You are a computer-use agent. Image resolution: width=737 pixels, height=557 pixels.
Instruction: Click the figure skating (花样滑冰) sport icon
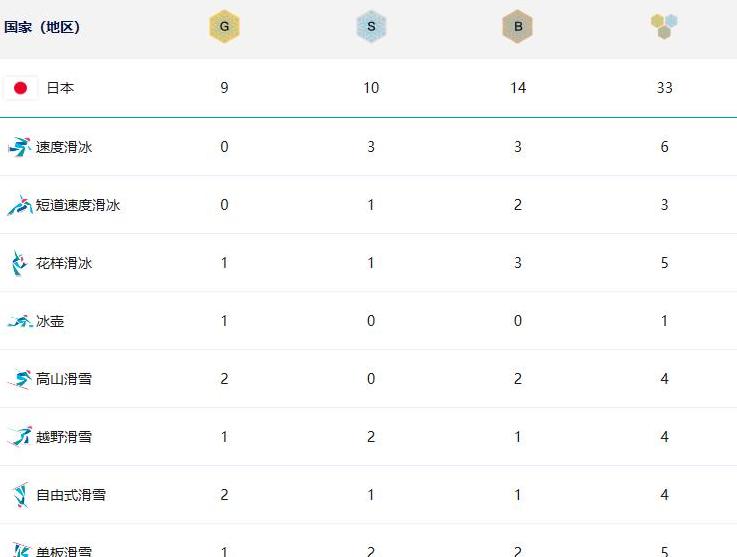pyautogui.click(x=19, y=263)
